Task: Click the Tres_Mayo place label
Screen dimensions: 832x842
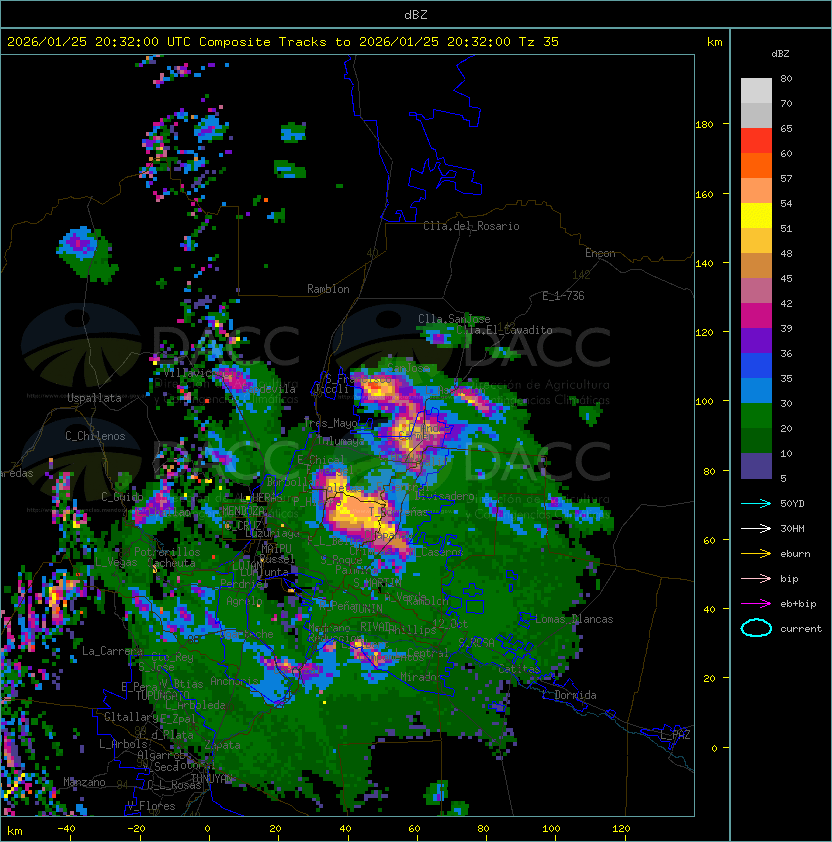Action: [x=330, y=423]
